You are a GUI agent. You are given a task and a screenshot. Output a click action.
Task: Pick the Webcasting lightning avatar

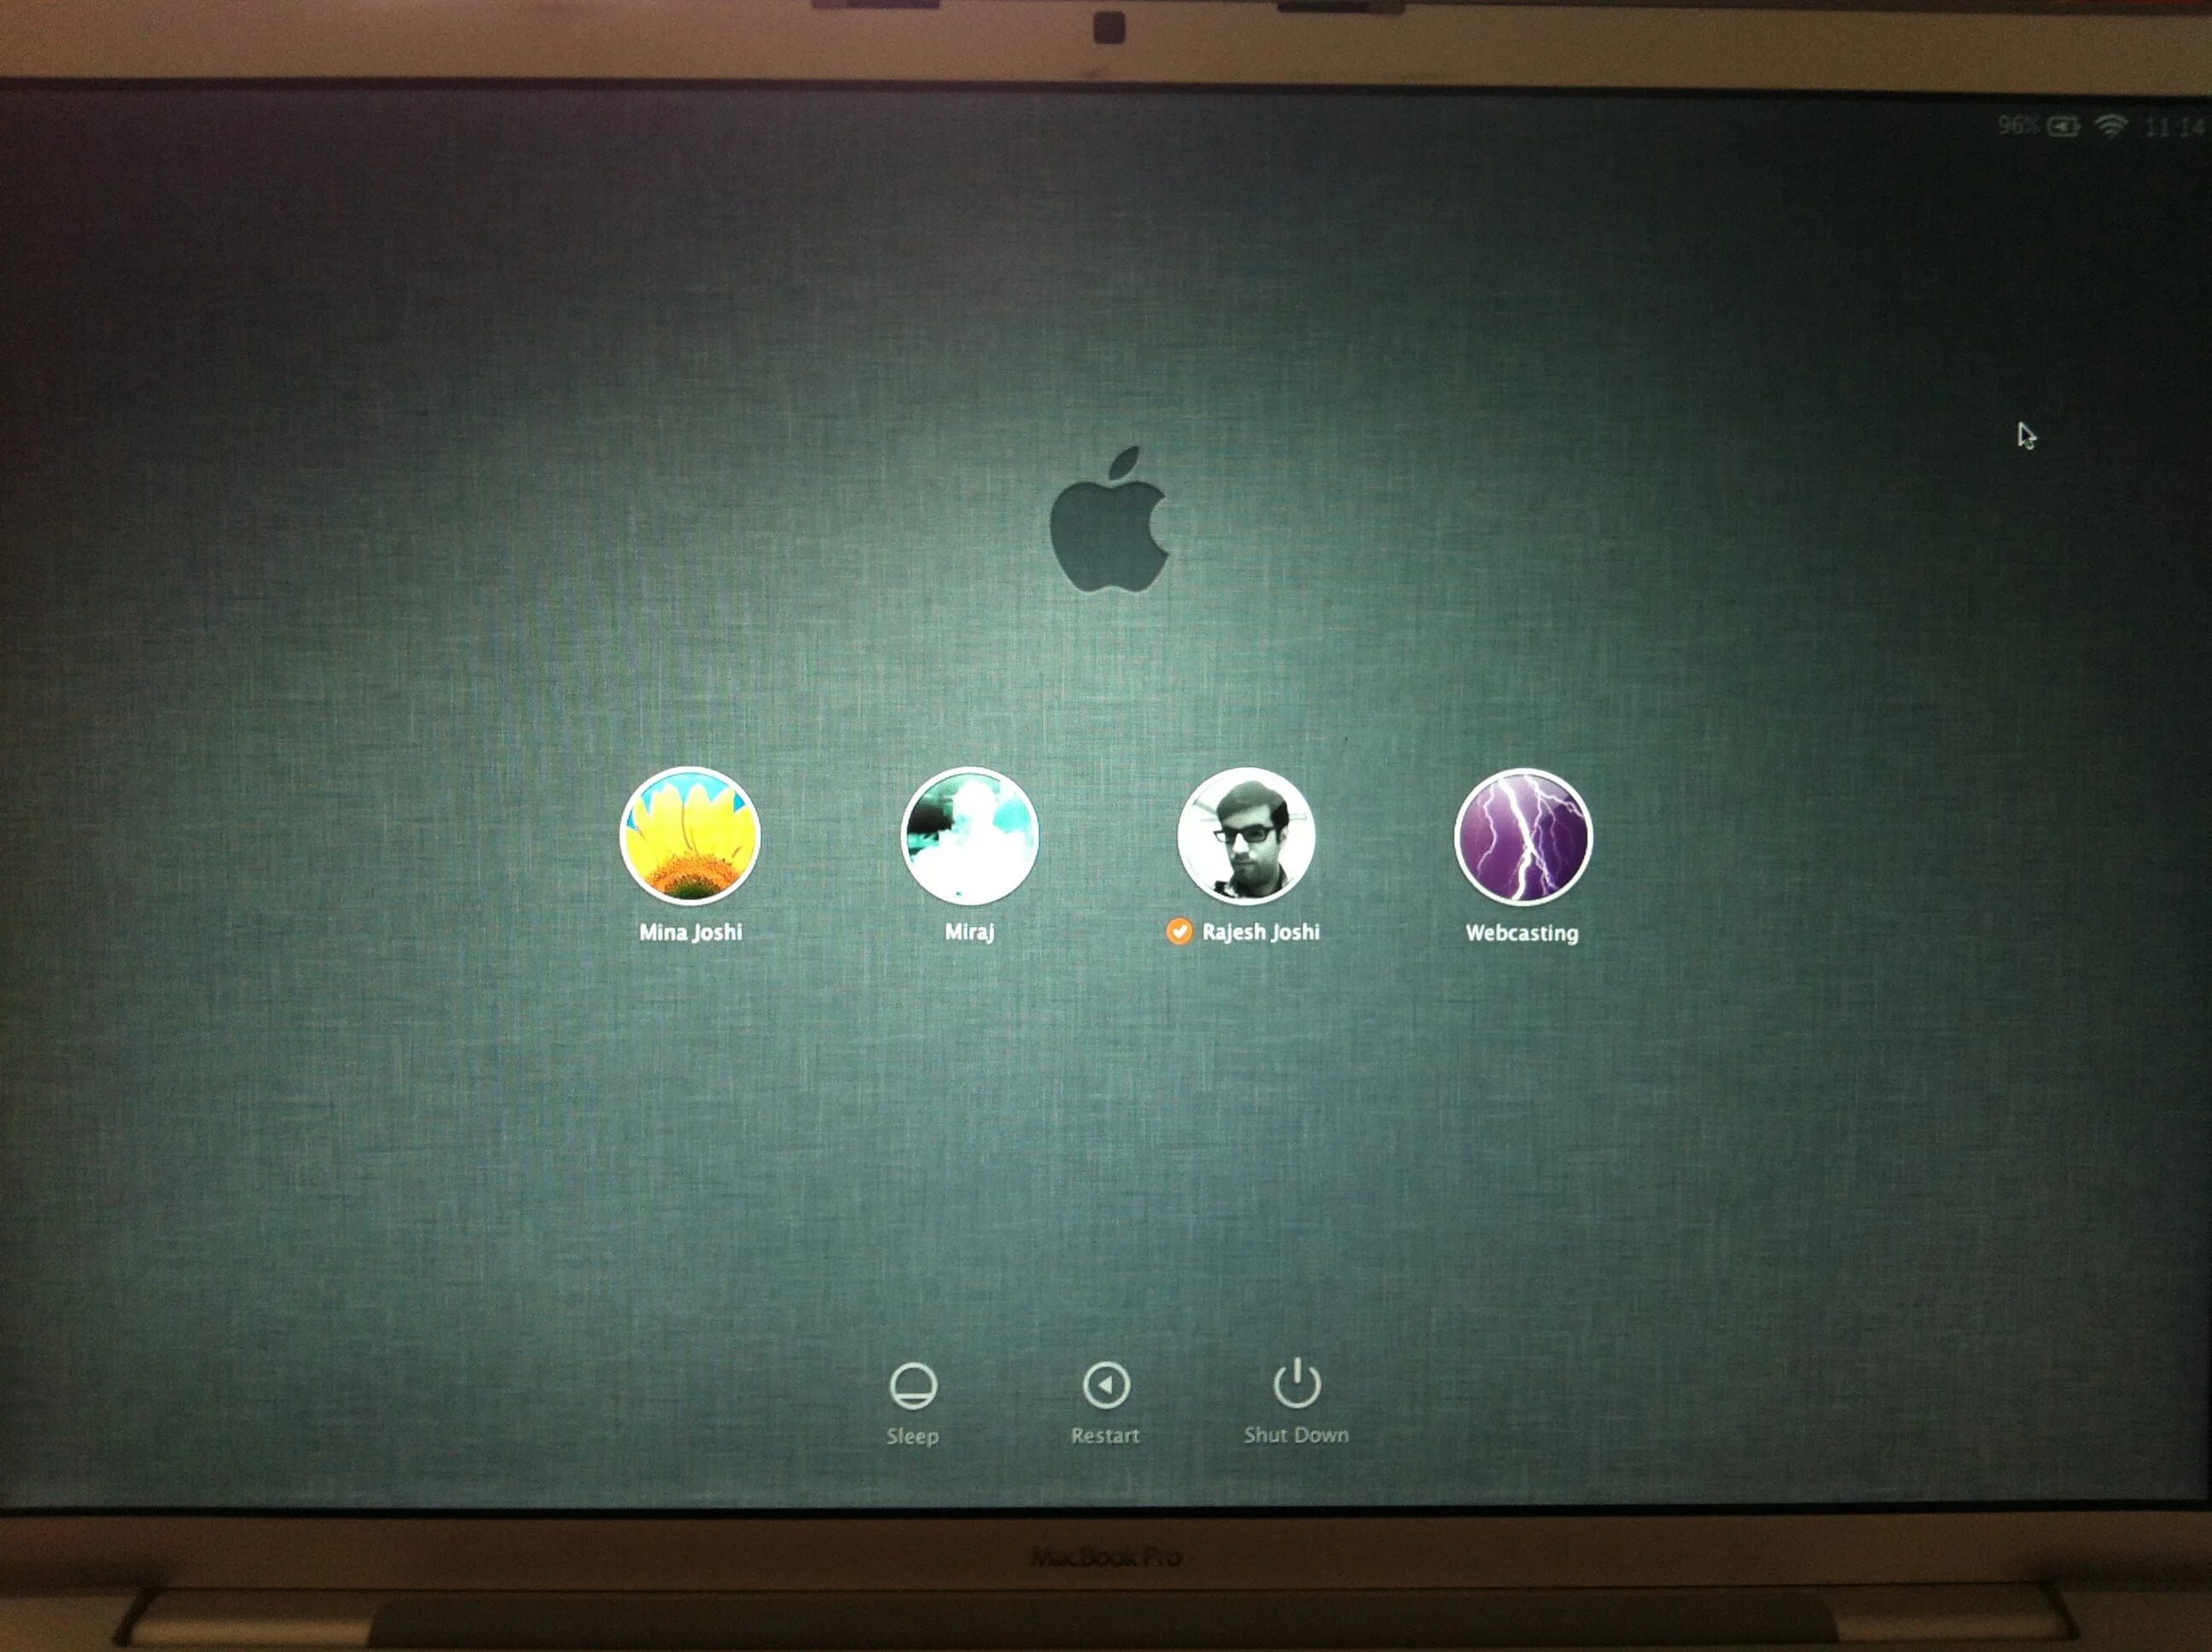(x=1522, y=836)
